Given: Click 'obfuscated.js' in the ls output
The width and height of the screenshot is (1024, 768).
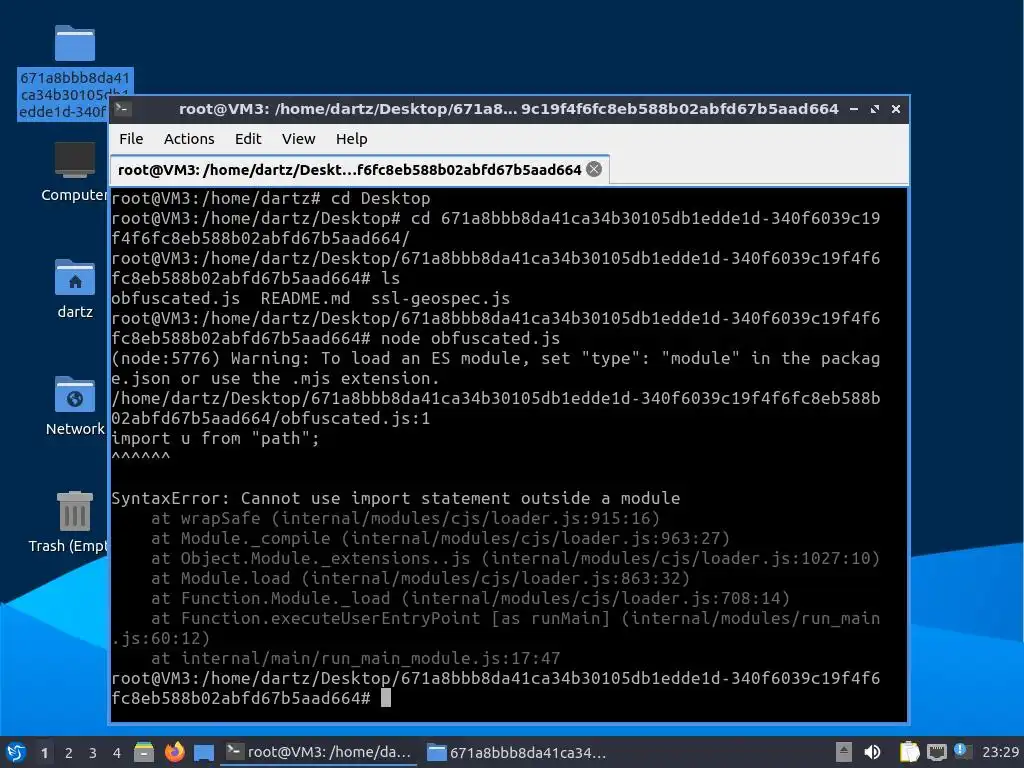Looking at the screenshot, I should click(175, 298).
